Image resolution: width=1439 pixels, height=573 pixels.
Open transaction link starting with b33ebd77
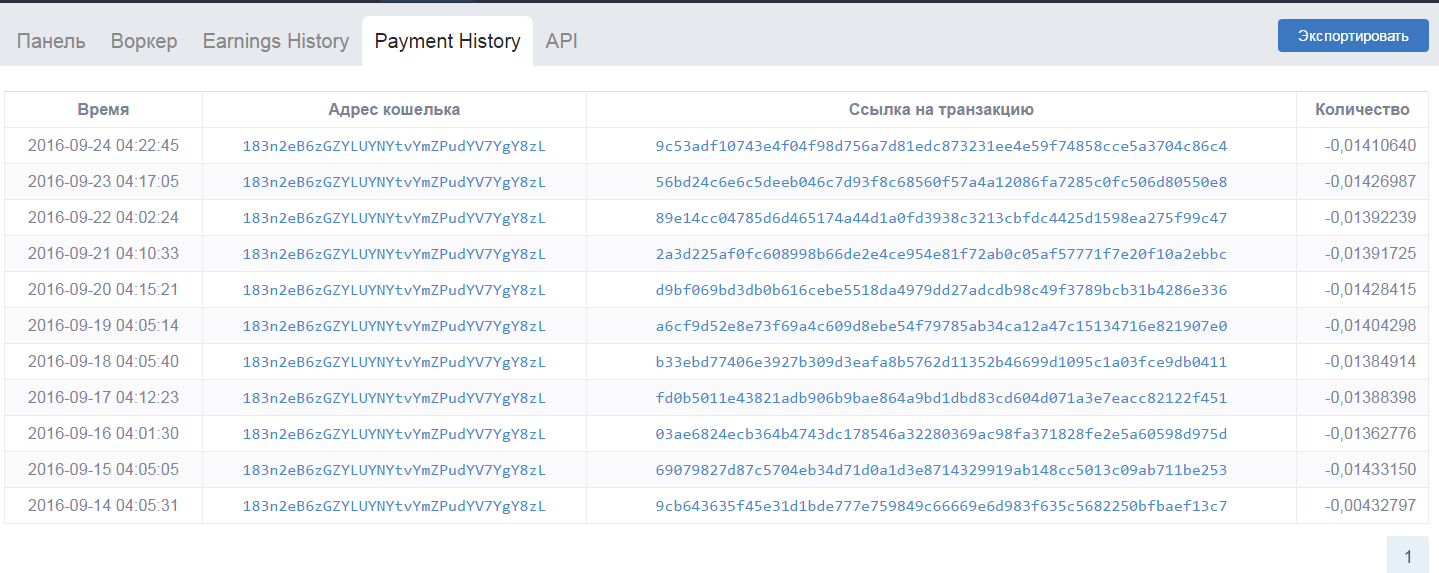(x=940, y=362)
